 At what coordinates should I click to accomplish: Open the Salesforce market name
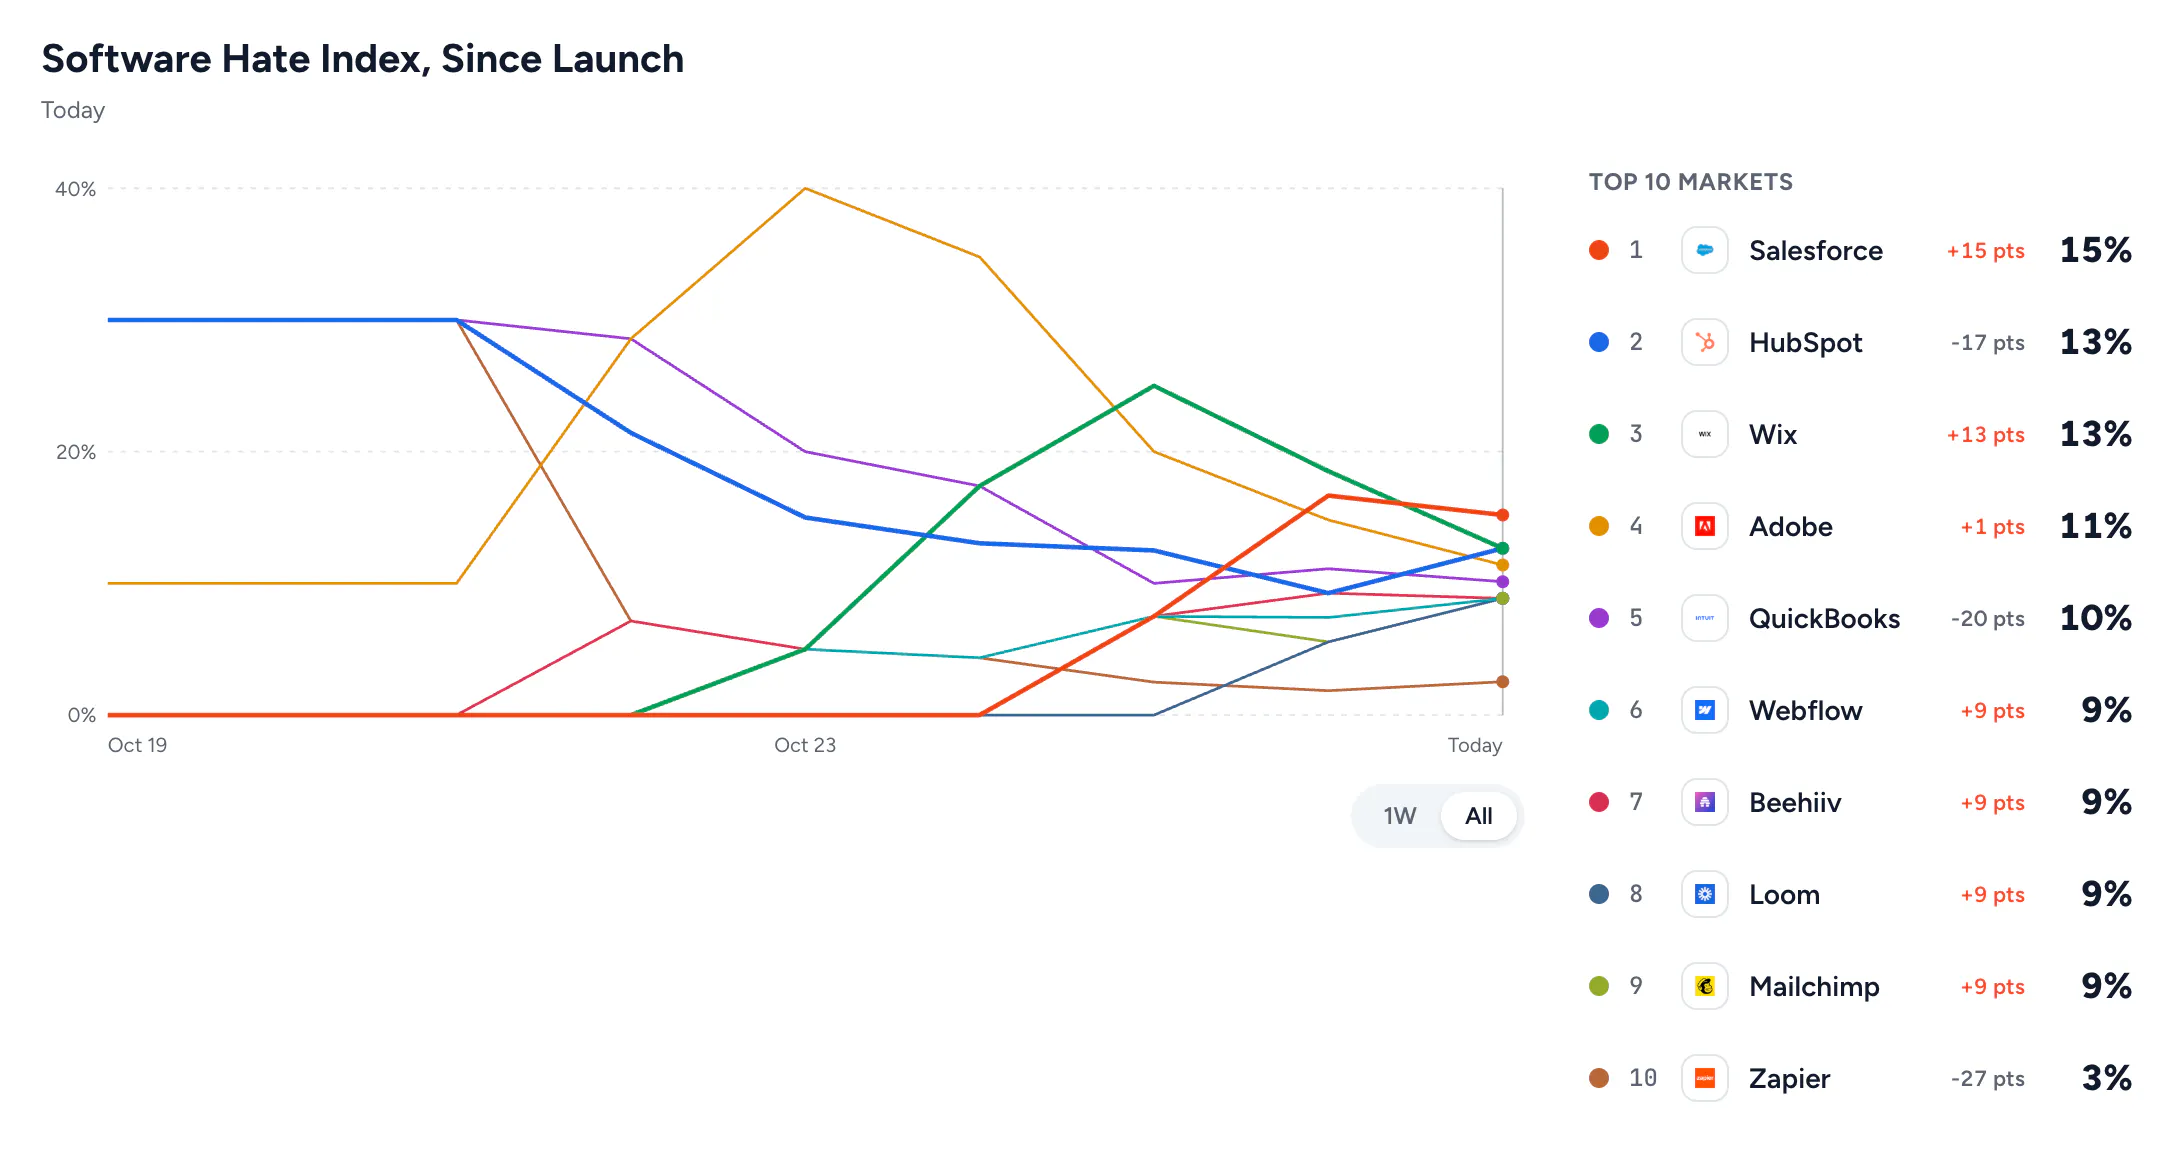(1815, 250)
